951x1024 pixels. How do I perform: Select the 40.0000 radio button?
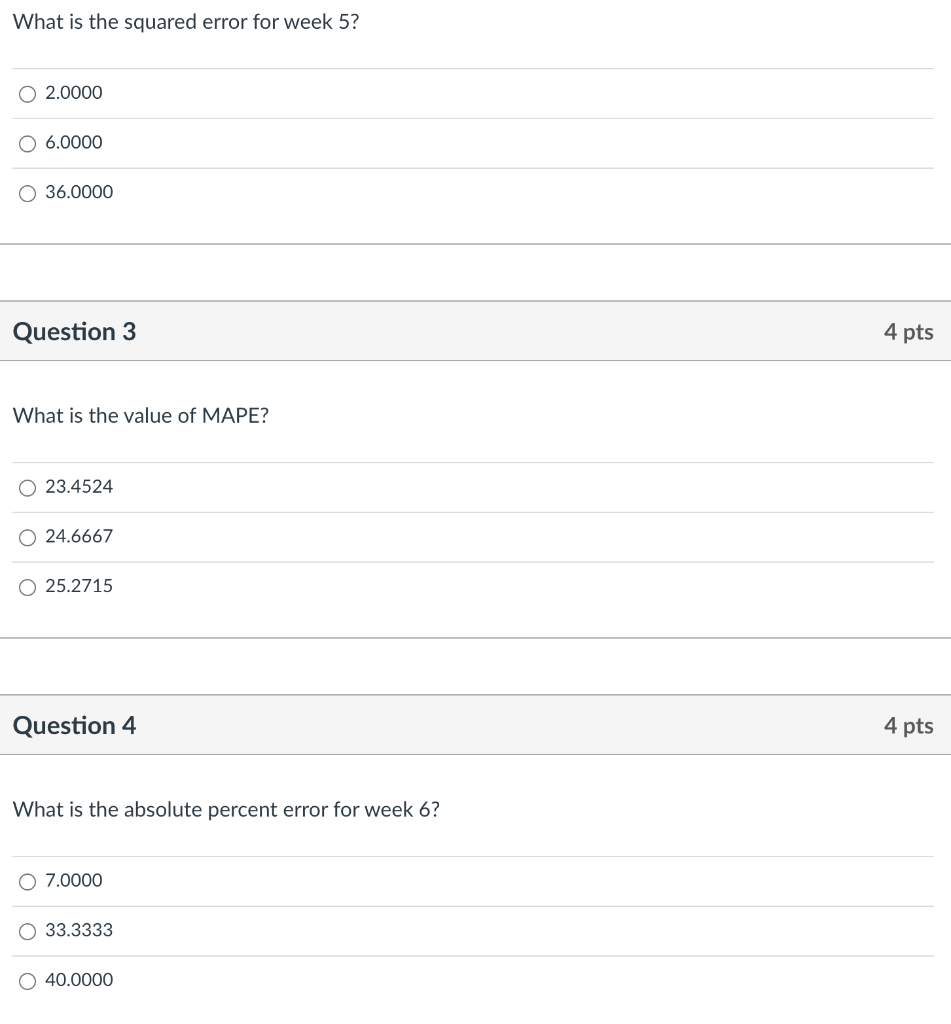point(28,980)
